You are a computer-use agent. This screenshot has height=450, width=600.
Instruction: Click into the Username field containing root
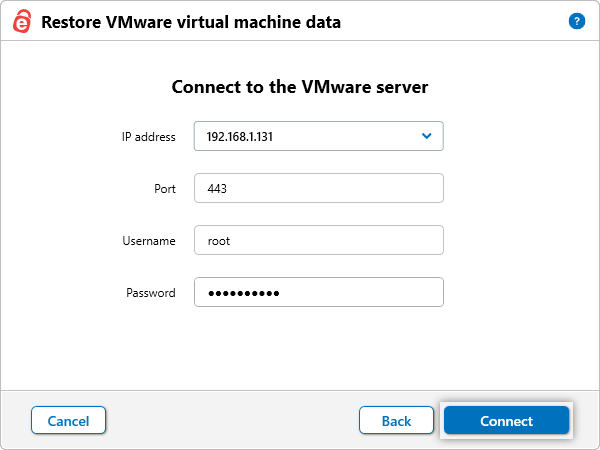click(318, 241)
